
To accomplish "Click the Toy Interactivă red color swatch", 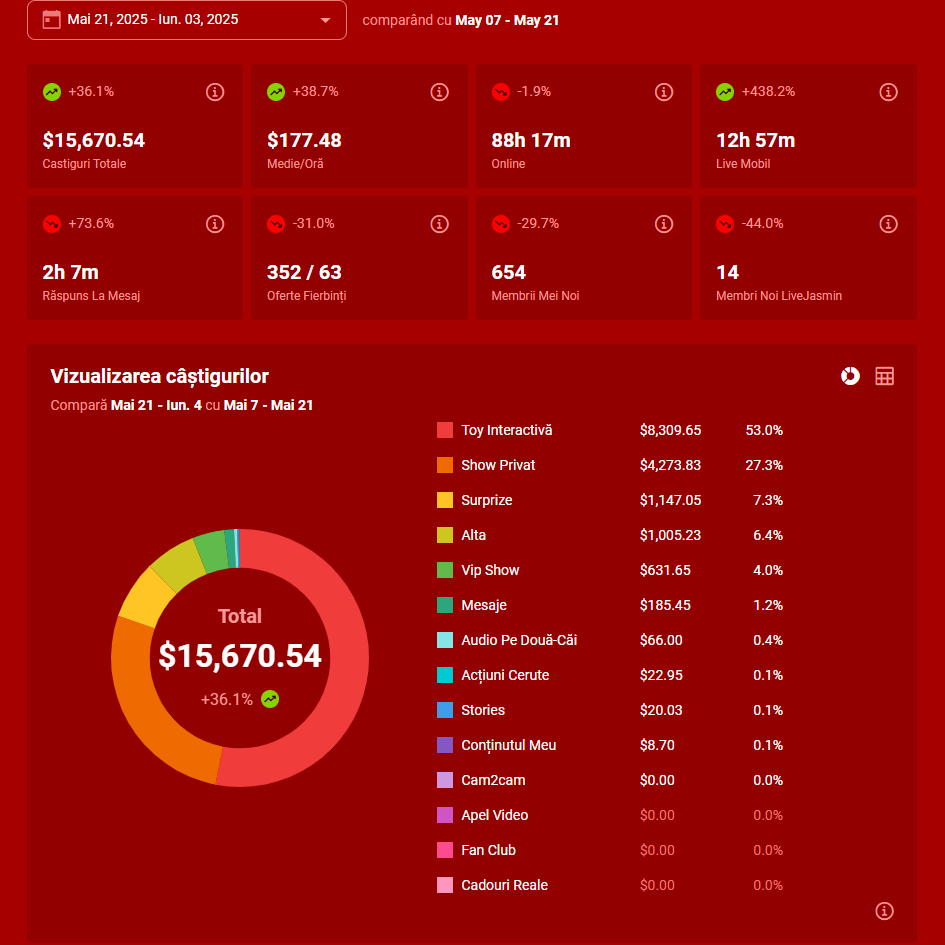I will pos(445,430).
